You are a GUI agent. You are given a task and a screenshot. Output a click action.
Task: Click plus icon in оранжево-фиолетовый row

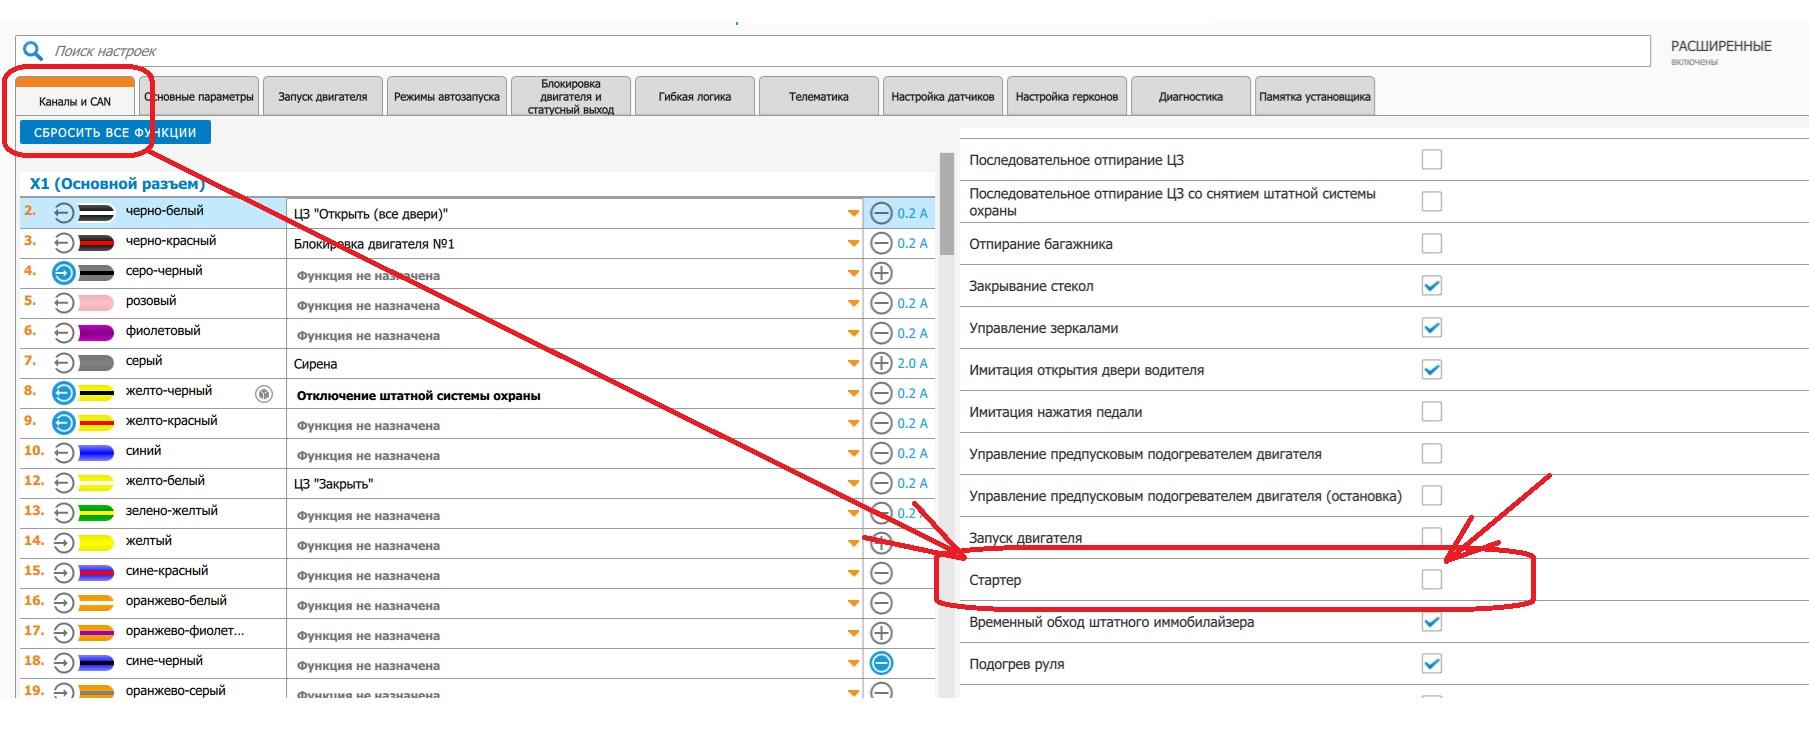[x=881, y=633]
